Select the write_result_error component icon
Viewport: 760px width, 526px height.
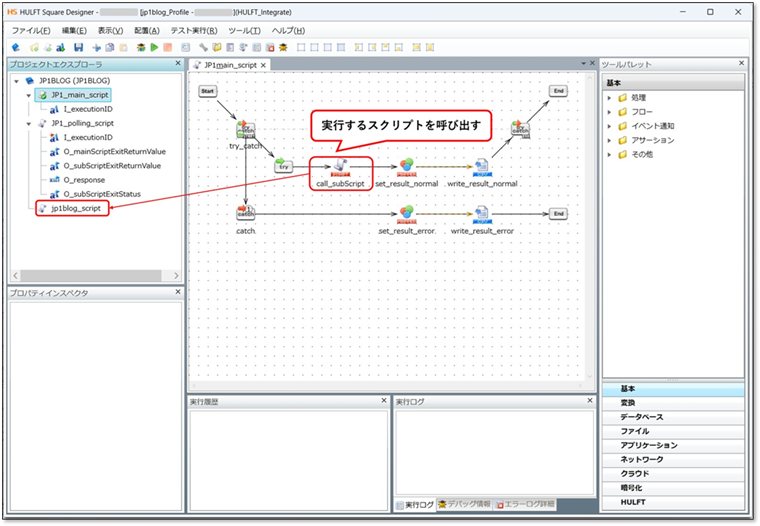coord(482,213)
